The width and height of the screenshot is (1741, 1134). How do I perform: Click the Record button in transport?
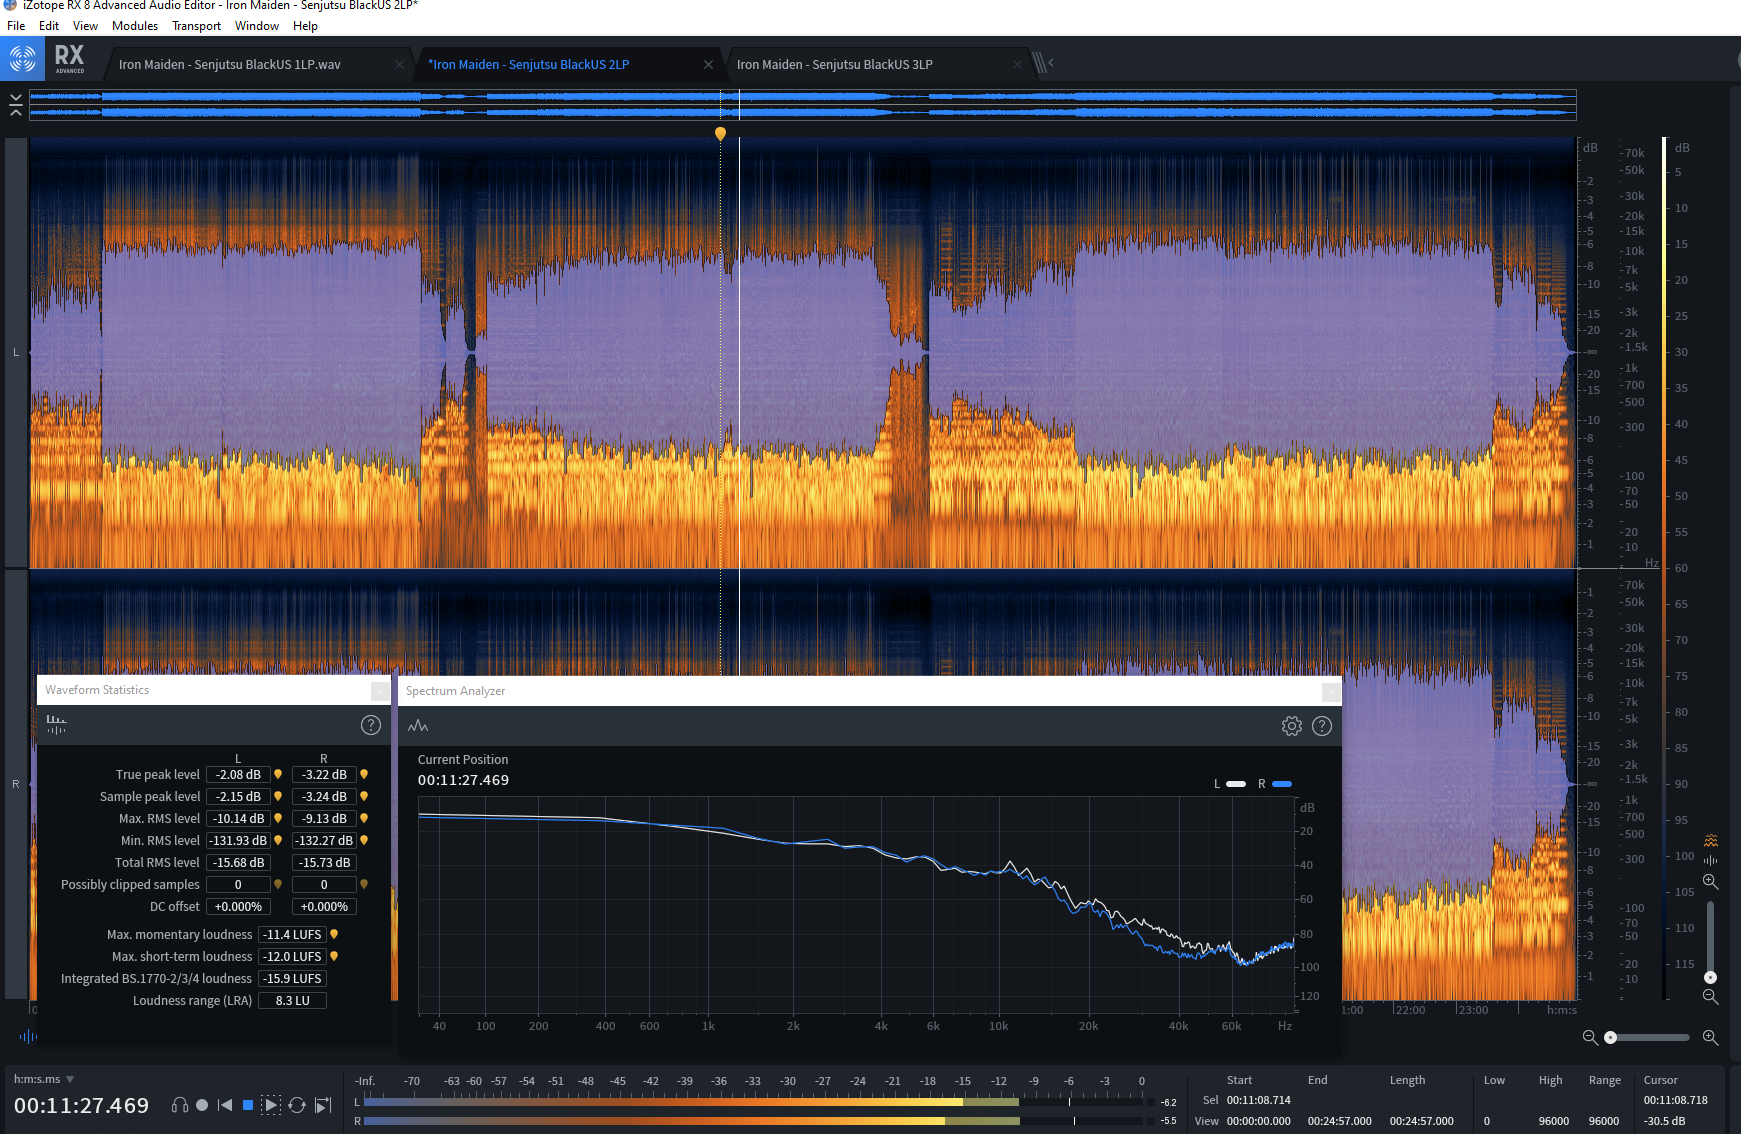click(202, 1105)
